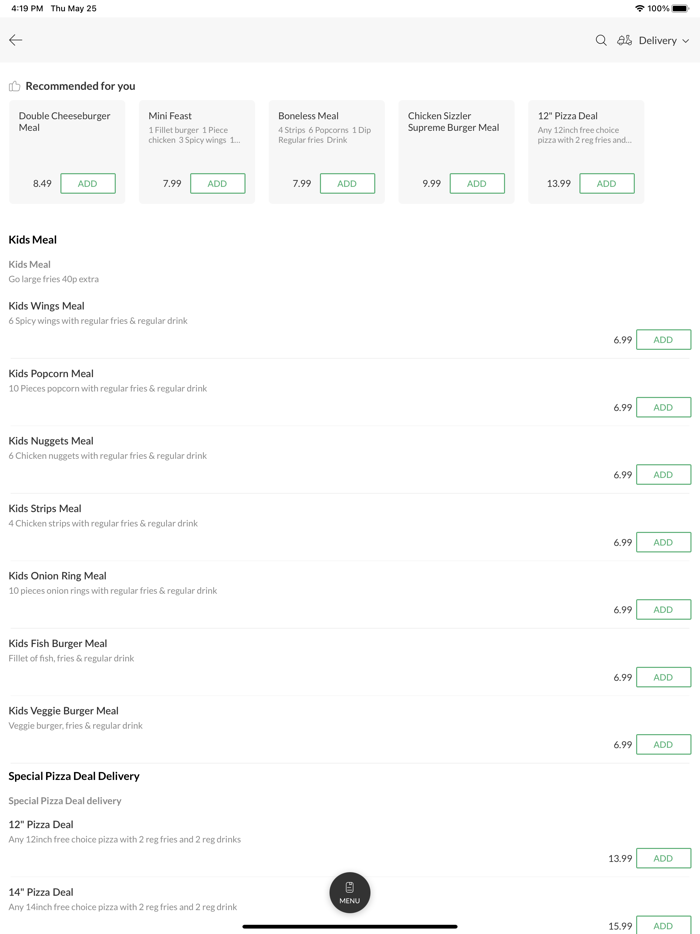The height and width of the screenshot is (934, 700).
Task: Add Mini Feast to order
Action: [217, 183]
